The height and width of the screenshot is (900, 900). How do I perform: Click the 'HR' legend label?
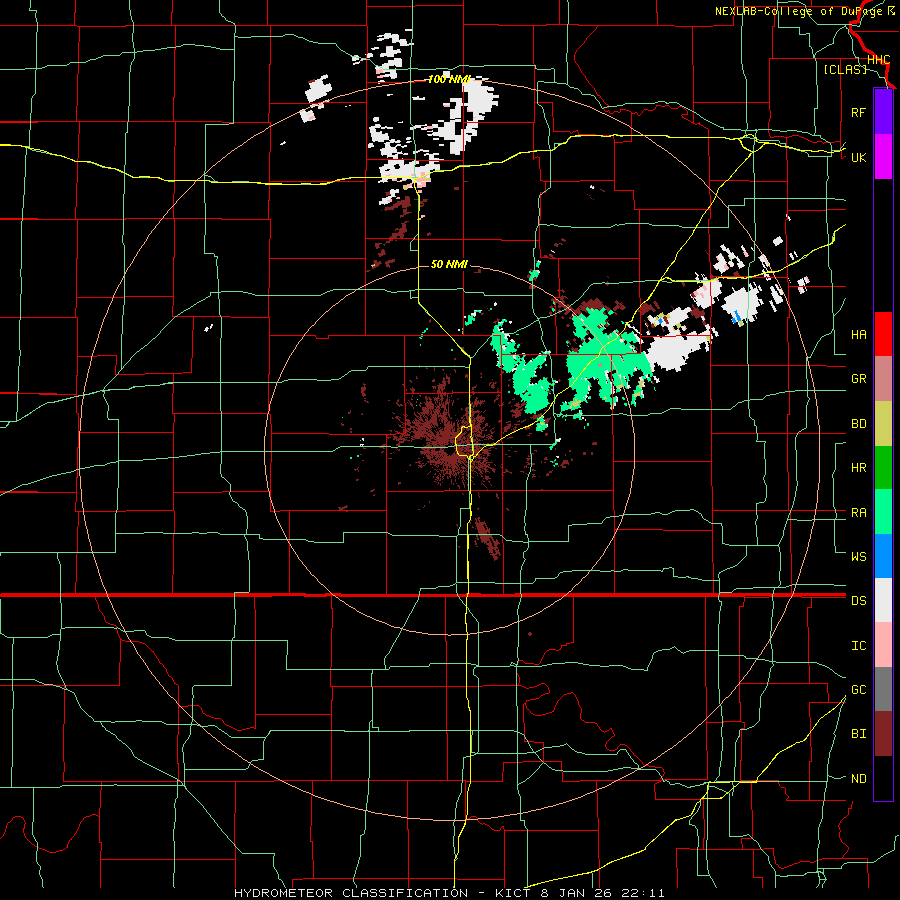(x=858, y=468)
